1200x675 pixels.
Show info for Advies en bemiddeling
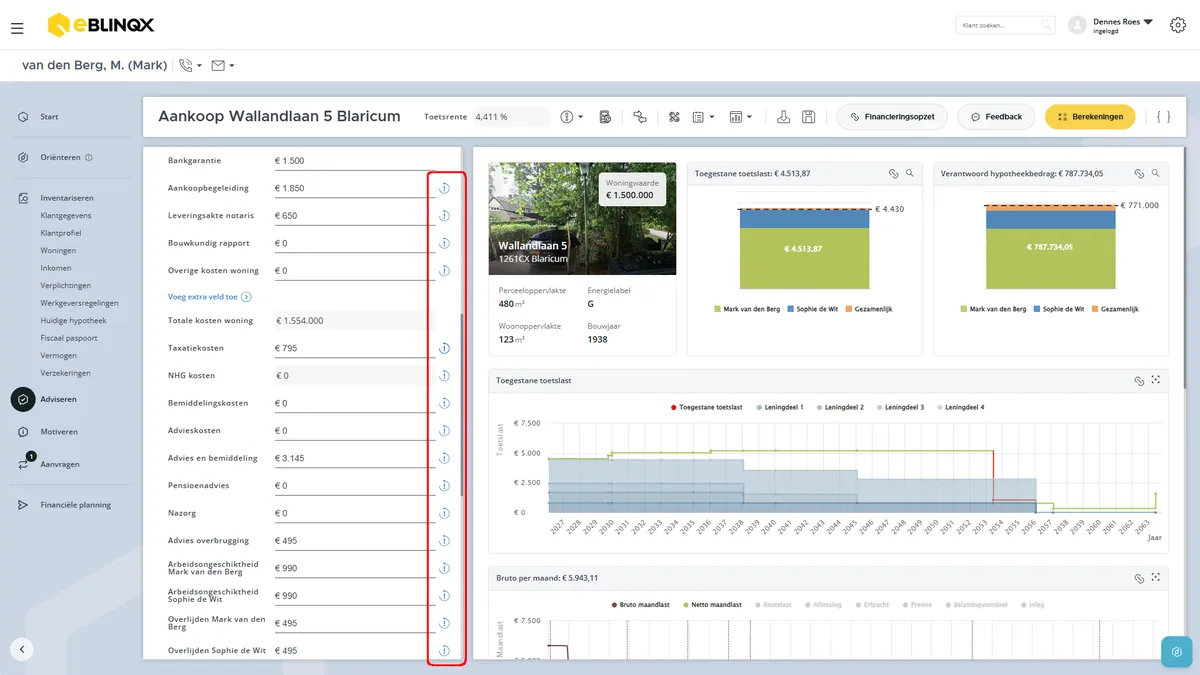tap(444, 458)
